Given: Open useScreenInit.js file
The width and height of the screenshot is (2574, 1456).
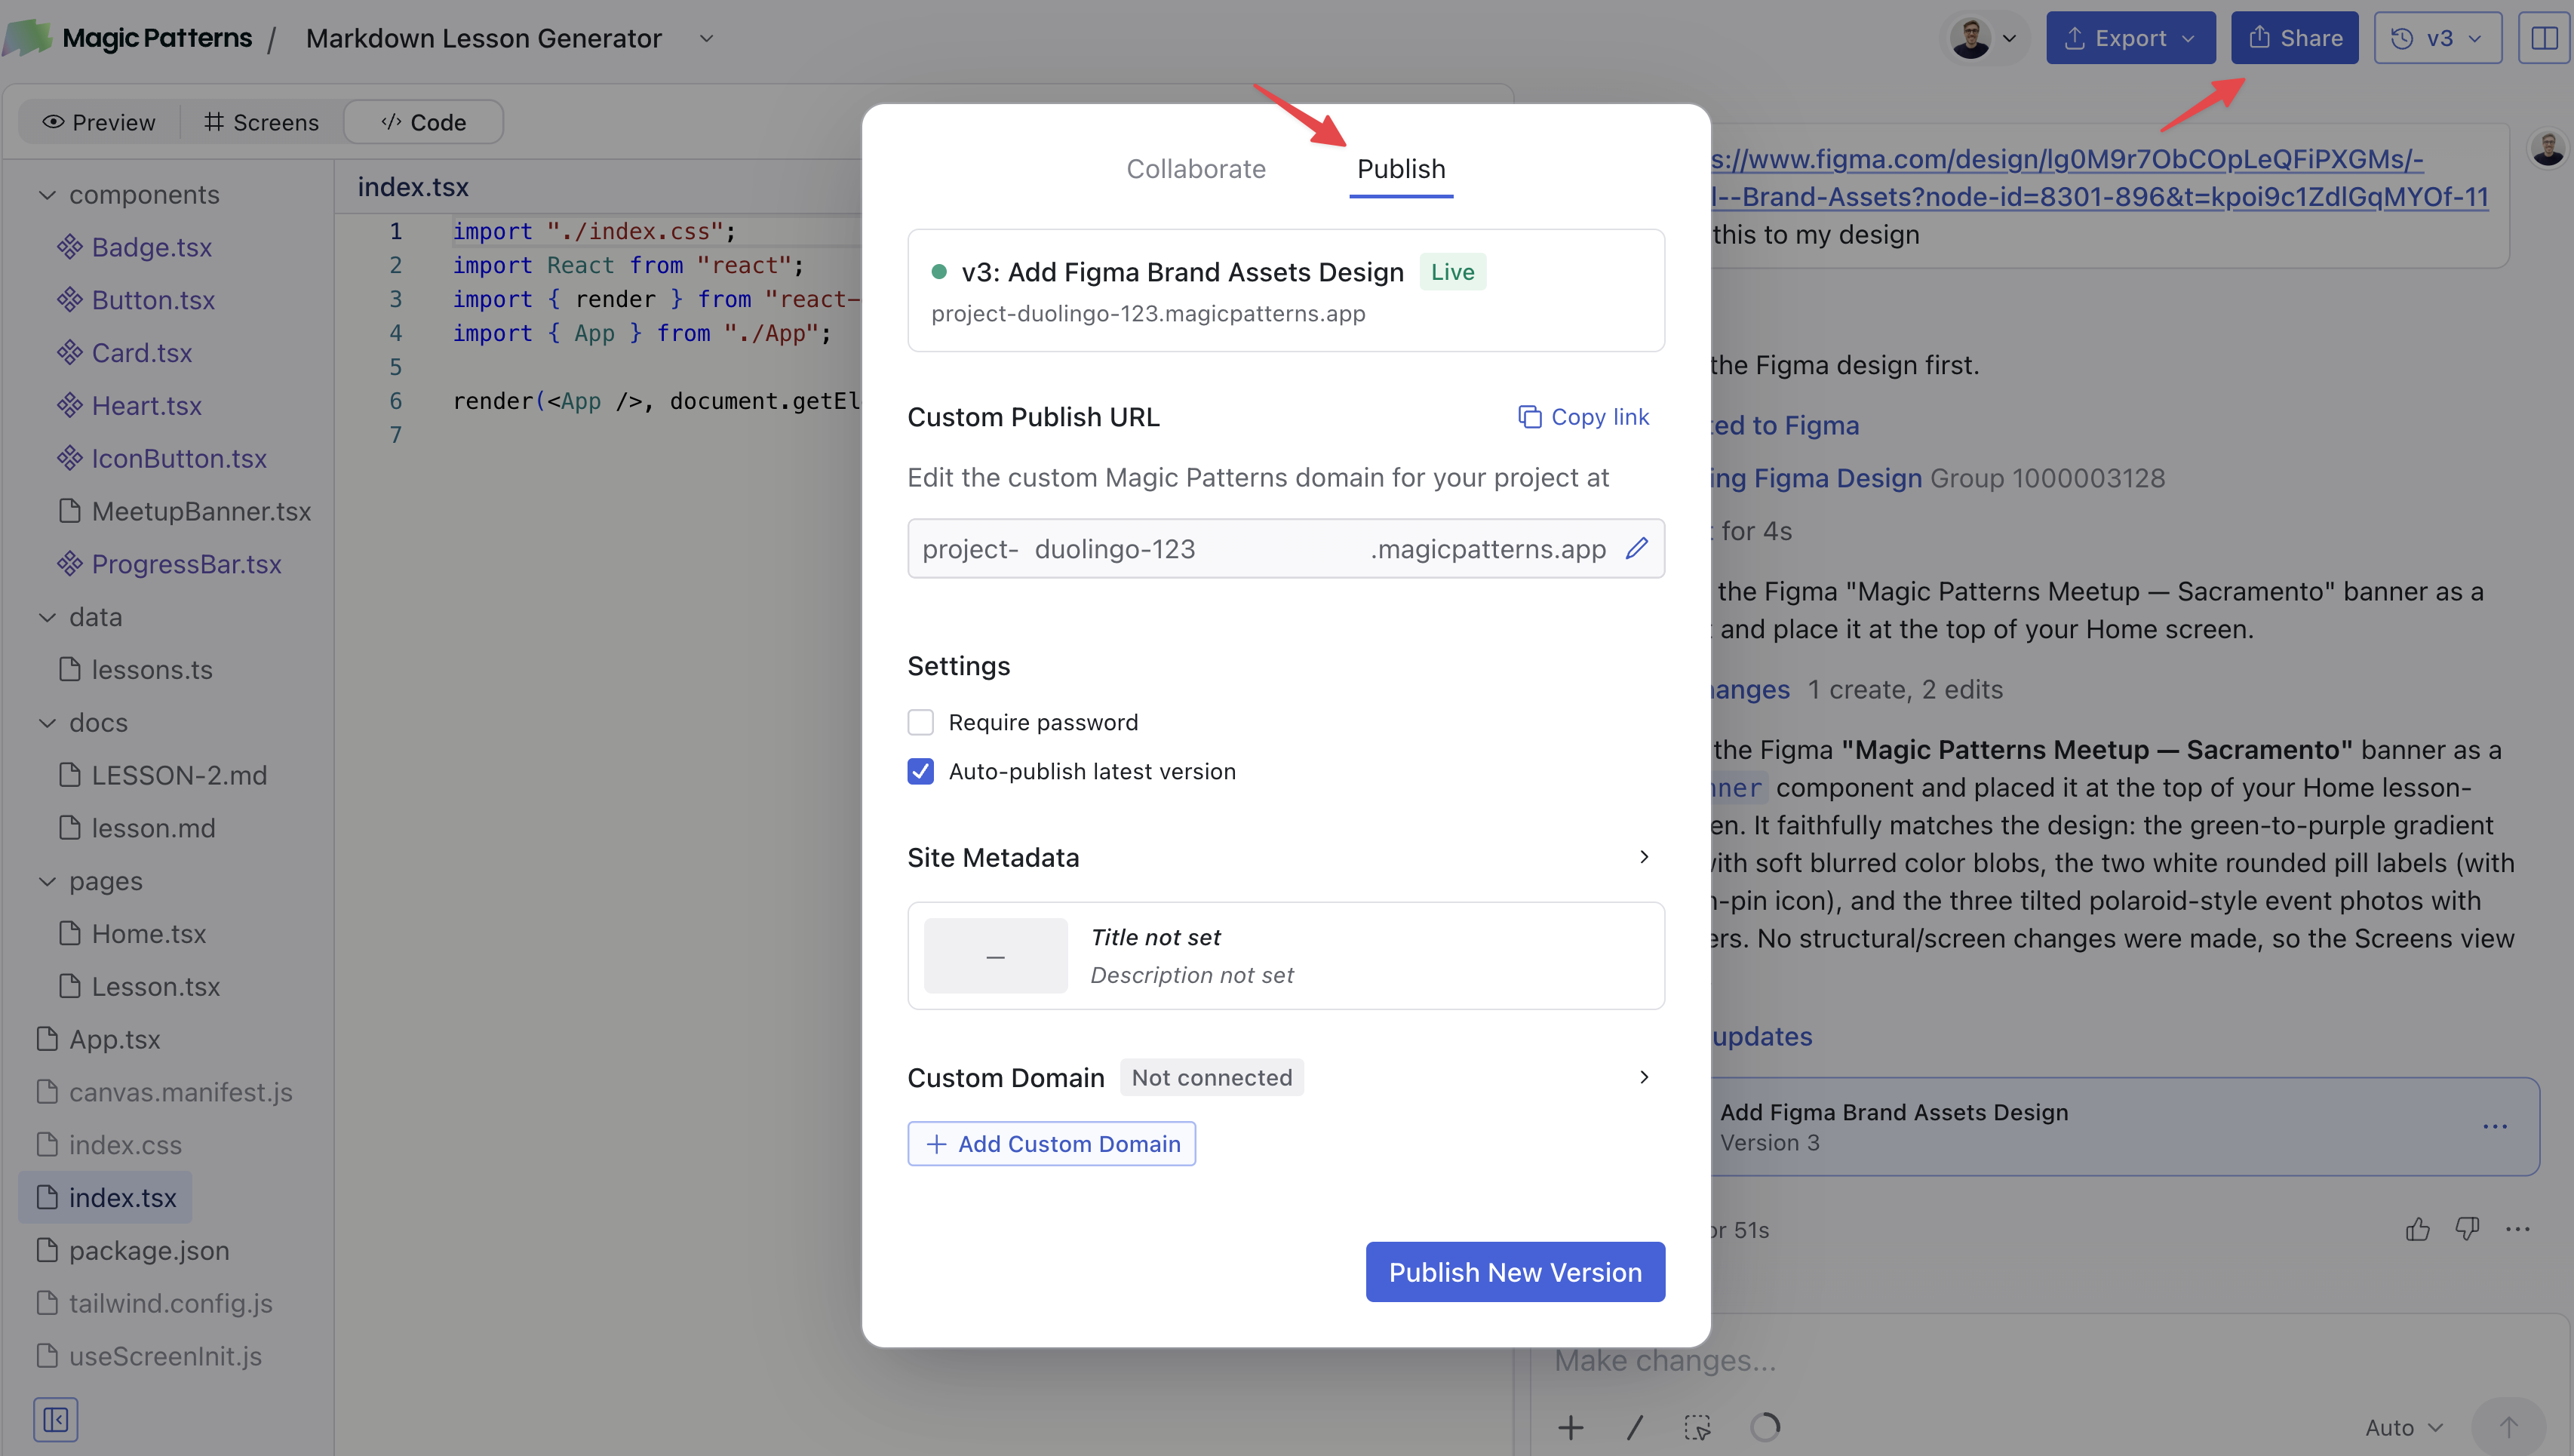Looking at the screenshot, I should [148, 1356].
